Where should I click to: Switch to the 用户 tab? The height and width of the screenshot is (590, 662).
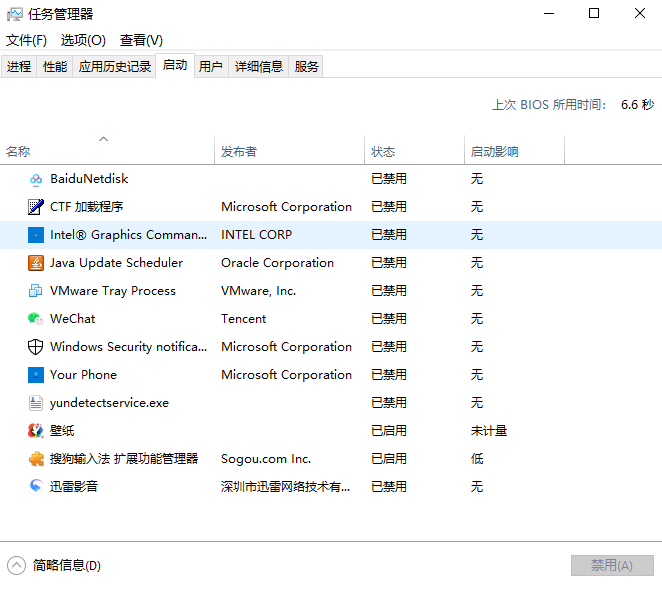tap(211, 66)
